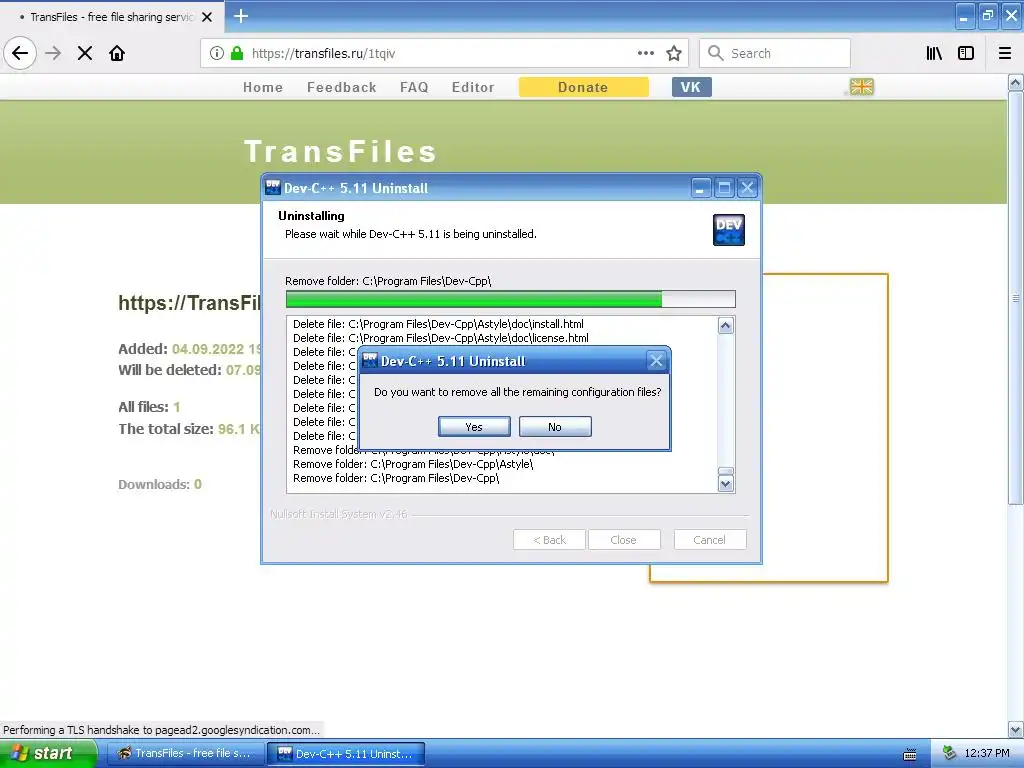
Task: Open page actions three-dot menu
Action: click(646, 54)
